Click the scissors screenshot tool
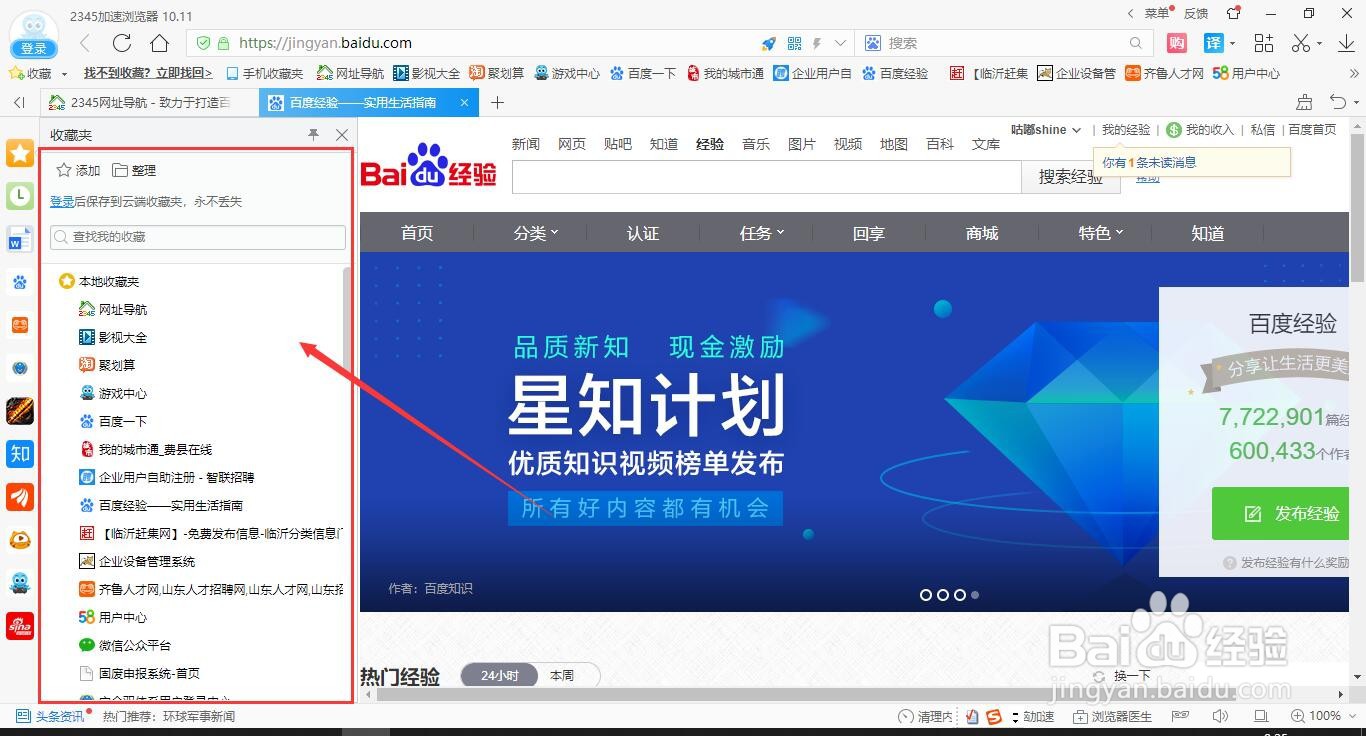 (x=1301, y=43)
